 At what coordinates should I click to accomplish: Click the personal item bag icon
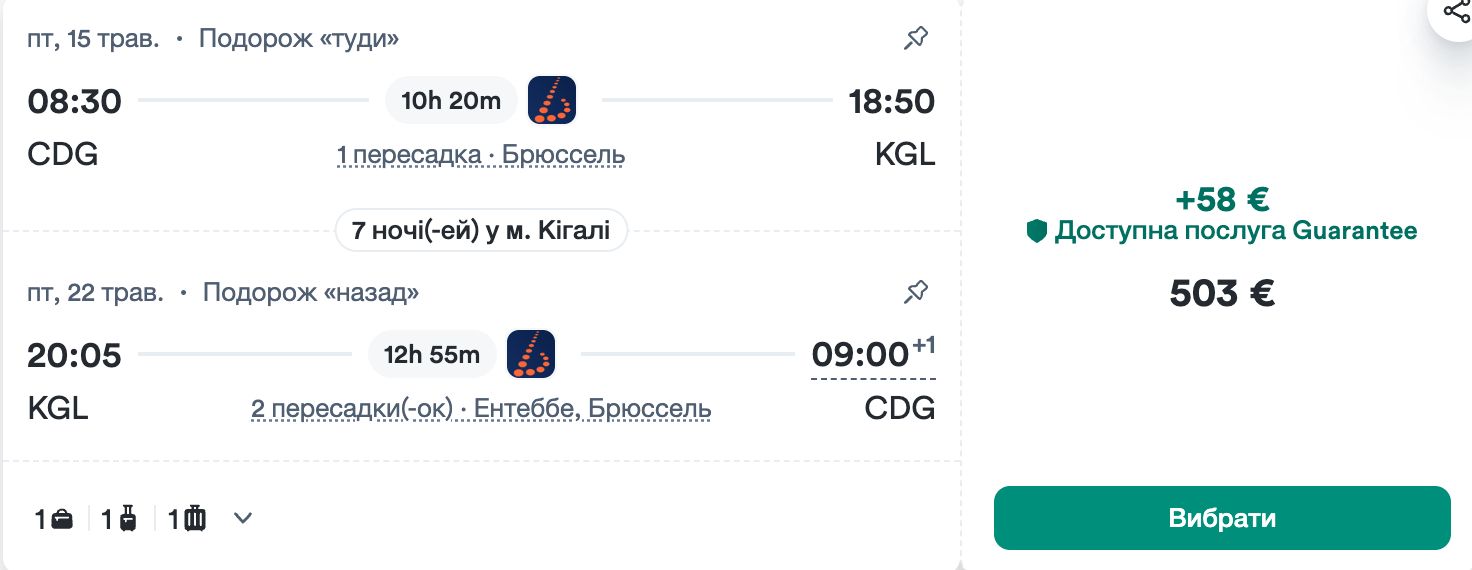[62, 519]
